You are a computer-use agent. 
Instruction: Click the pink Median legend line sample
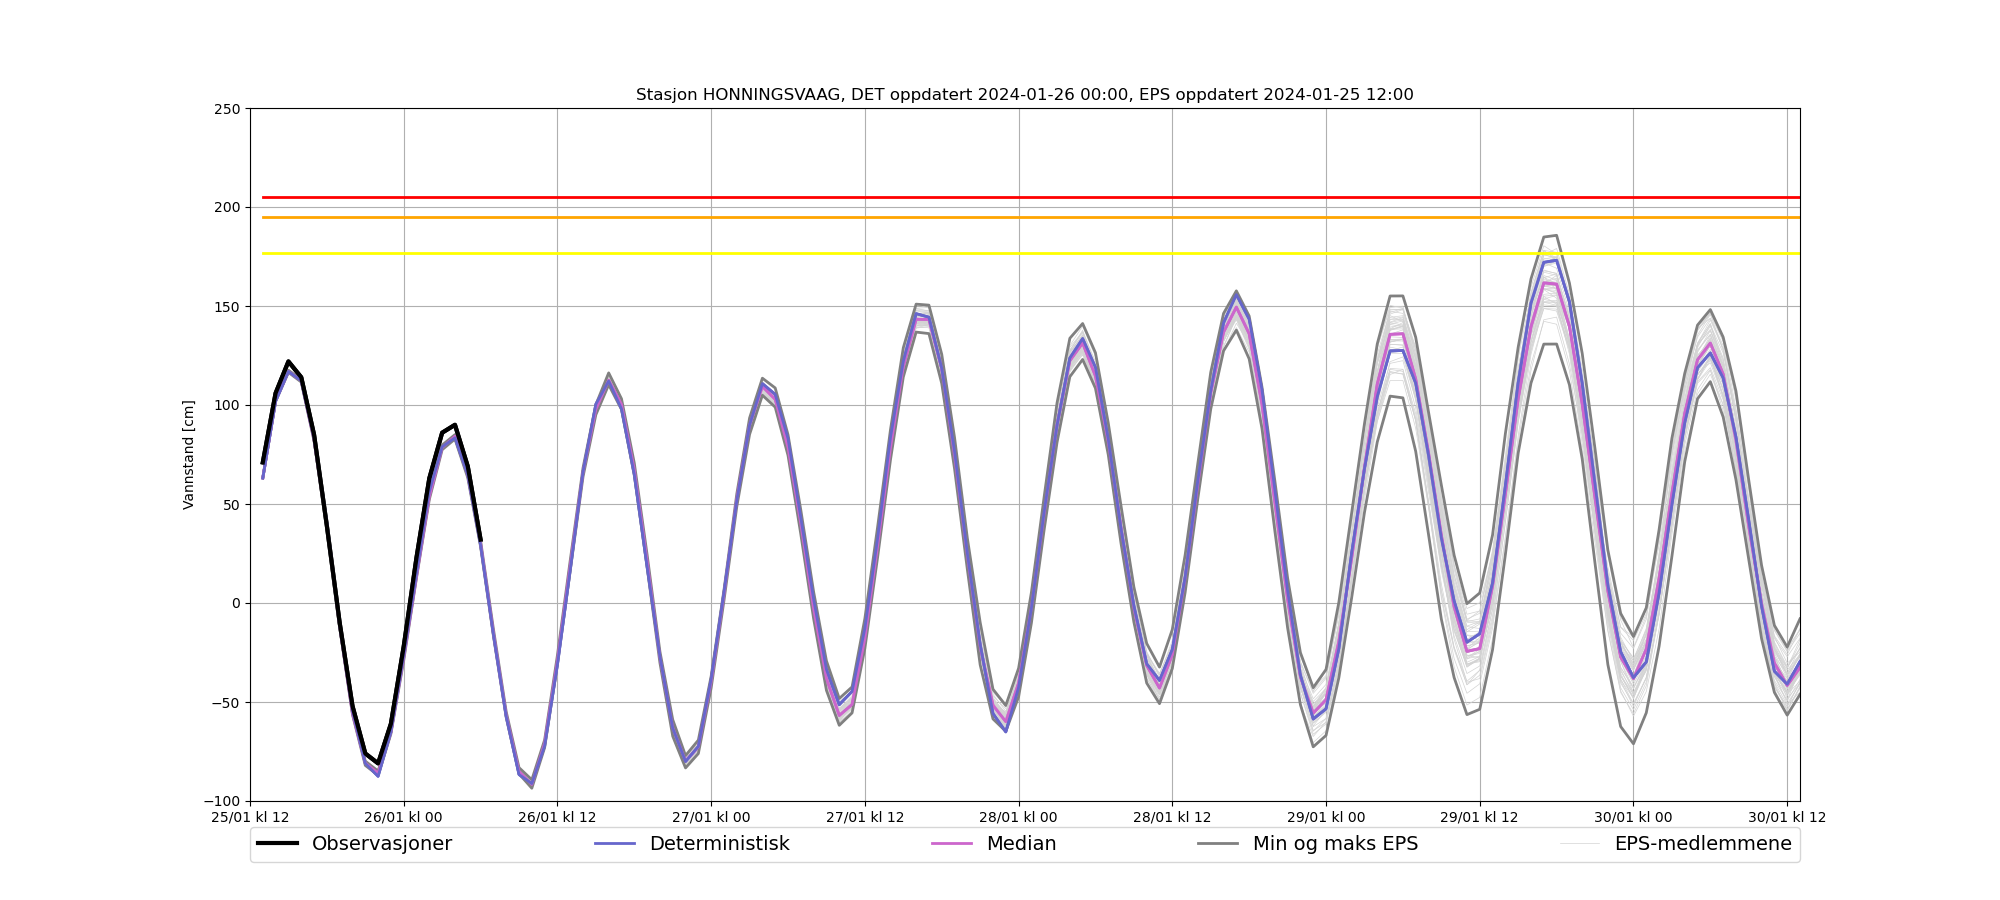(952, 844)
